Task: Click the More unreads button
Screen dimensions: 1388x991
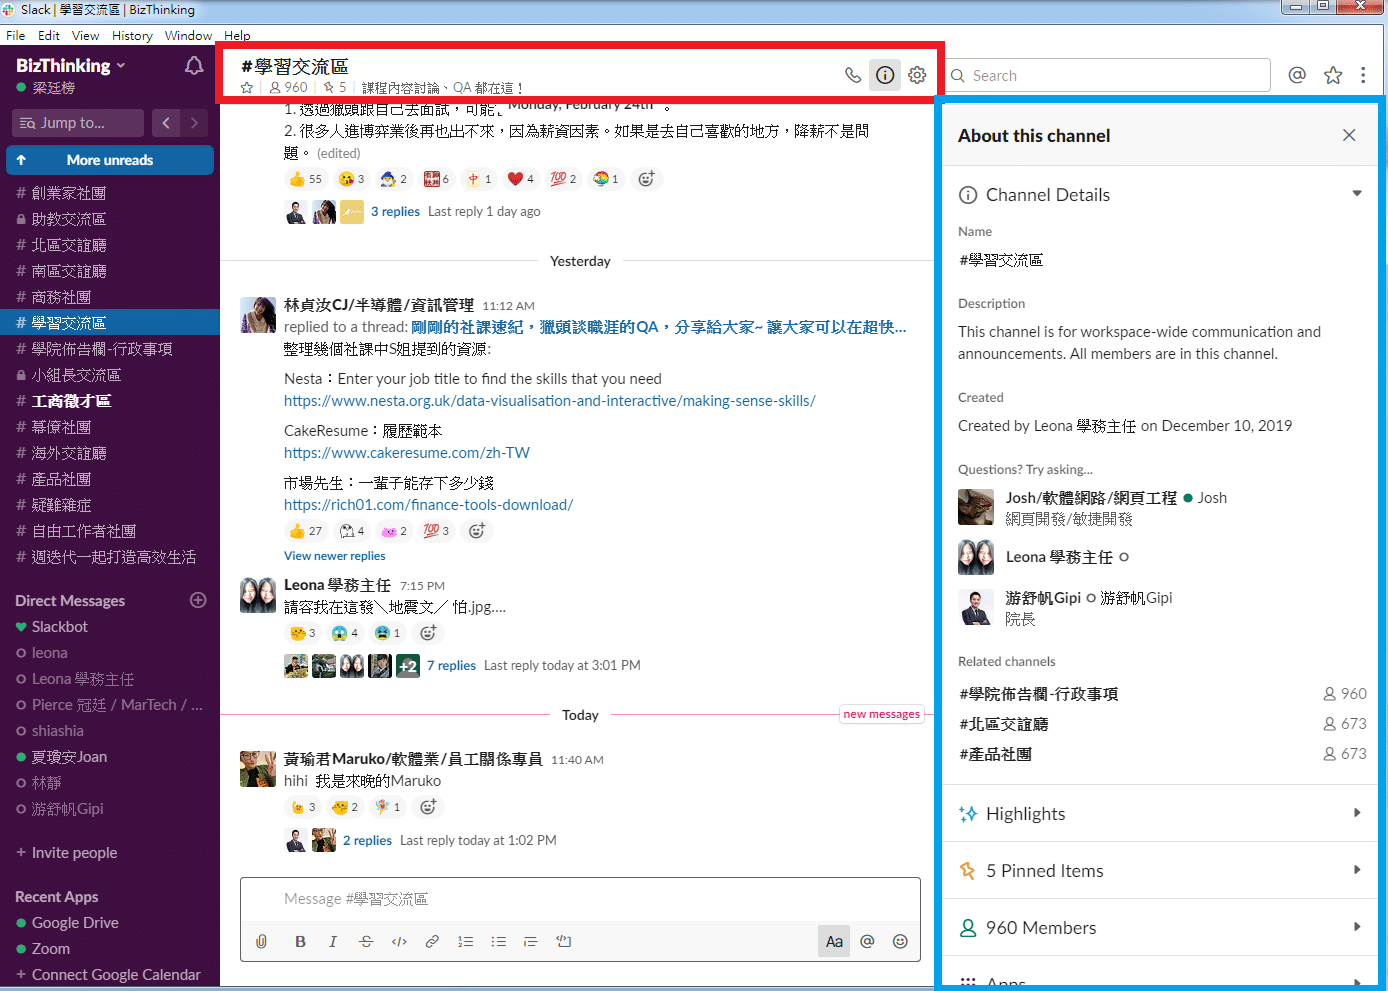Action: [x=110, y=160]
